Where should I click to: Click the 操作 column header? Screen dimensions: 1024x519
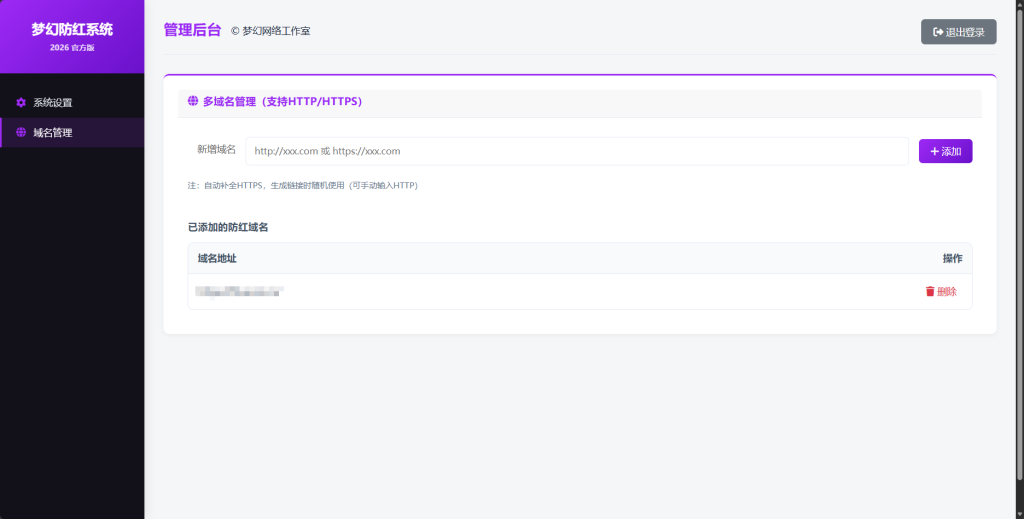tap(952, 258)
